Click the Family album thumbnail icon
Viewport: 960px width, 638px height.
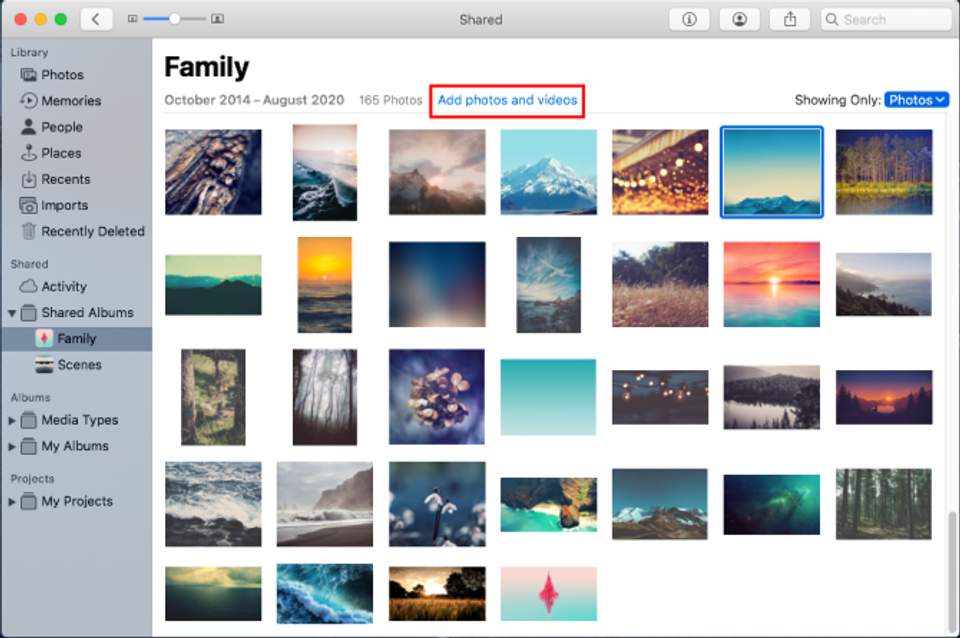tap(44, 339)
